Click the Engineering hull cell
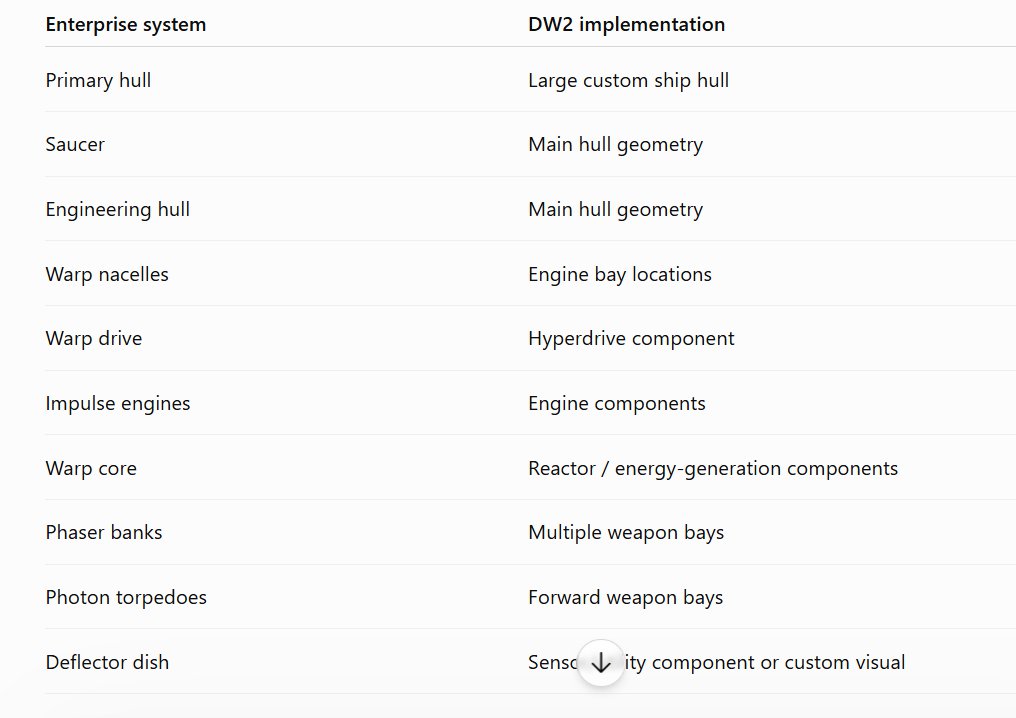Viewport: 1016px width, 718px height. pyautogui.click(x=118, y=209)
